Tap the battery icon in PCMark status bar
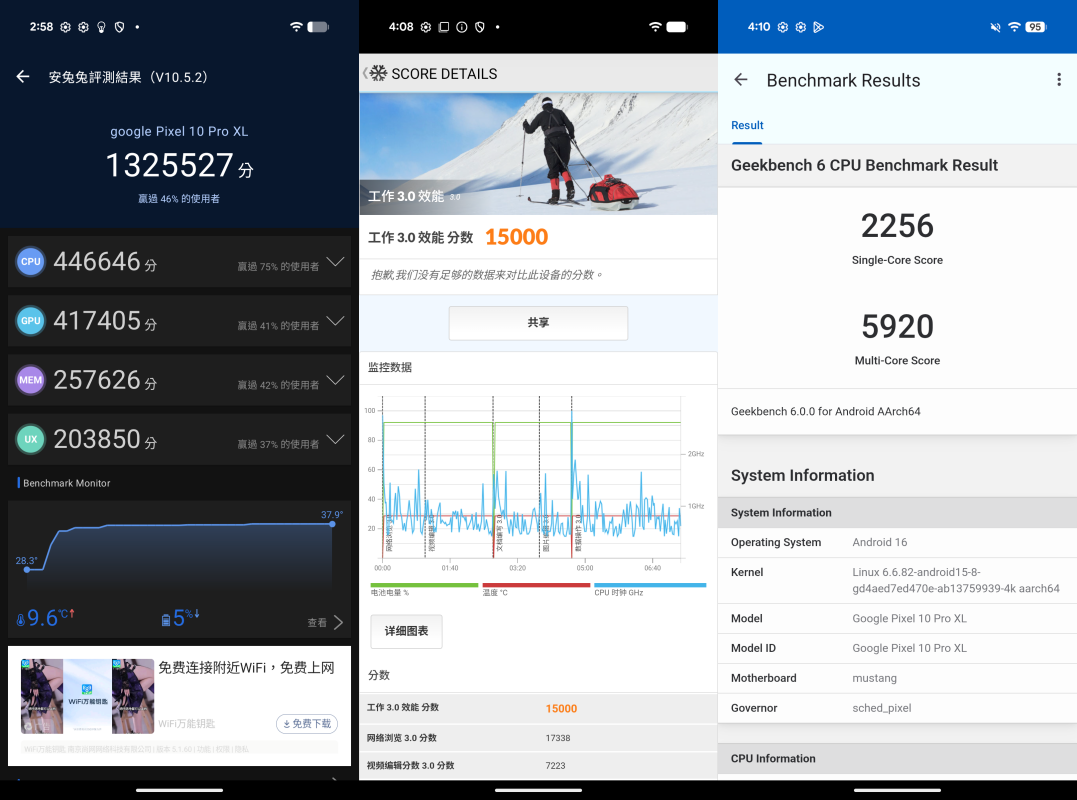The image size is (1077, 800). 677,27
